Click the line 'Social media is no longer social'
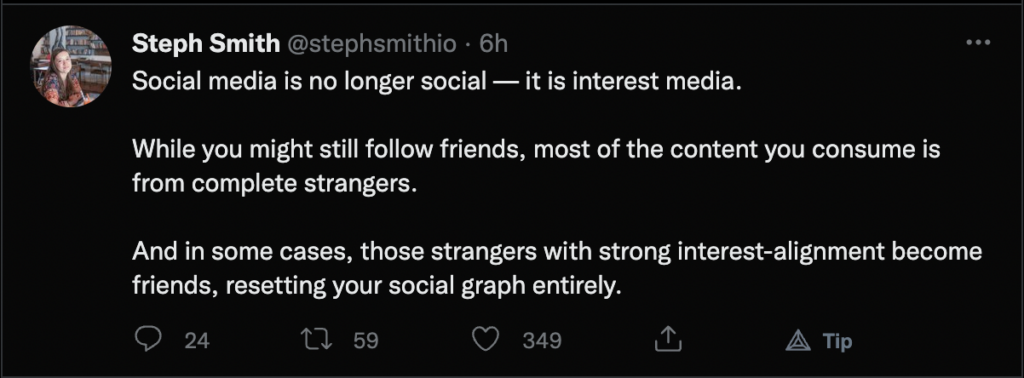1024x378 pixels. [309, 82]
